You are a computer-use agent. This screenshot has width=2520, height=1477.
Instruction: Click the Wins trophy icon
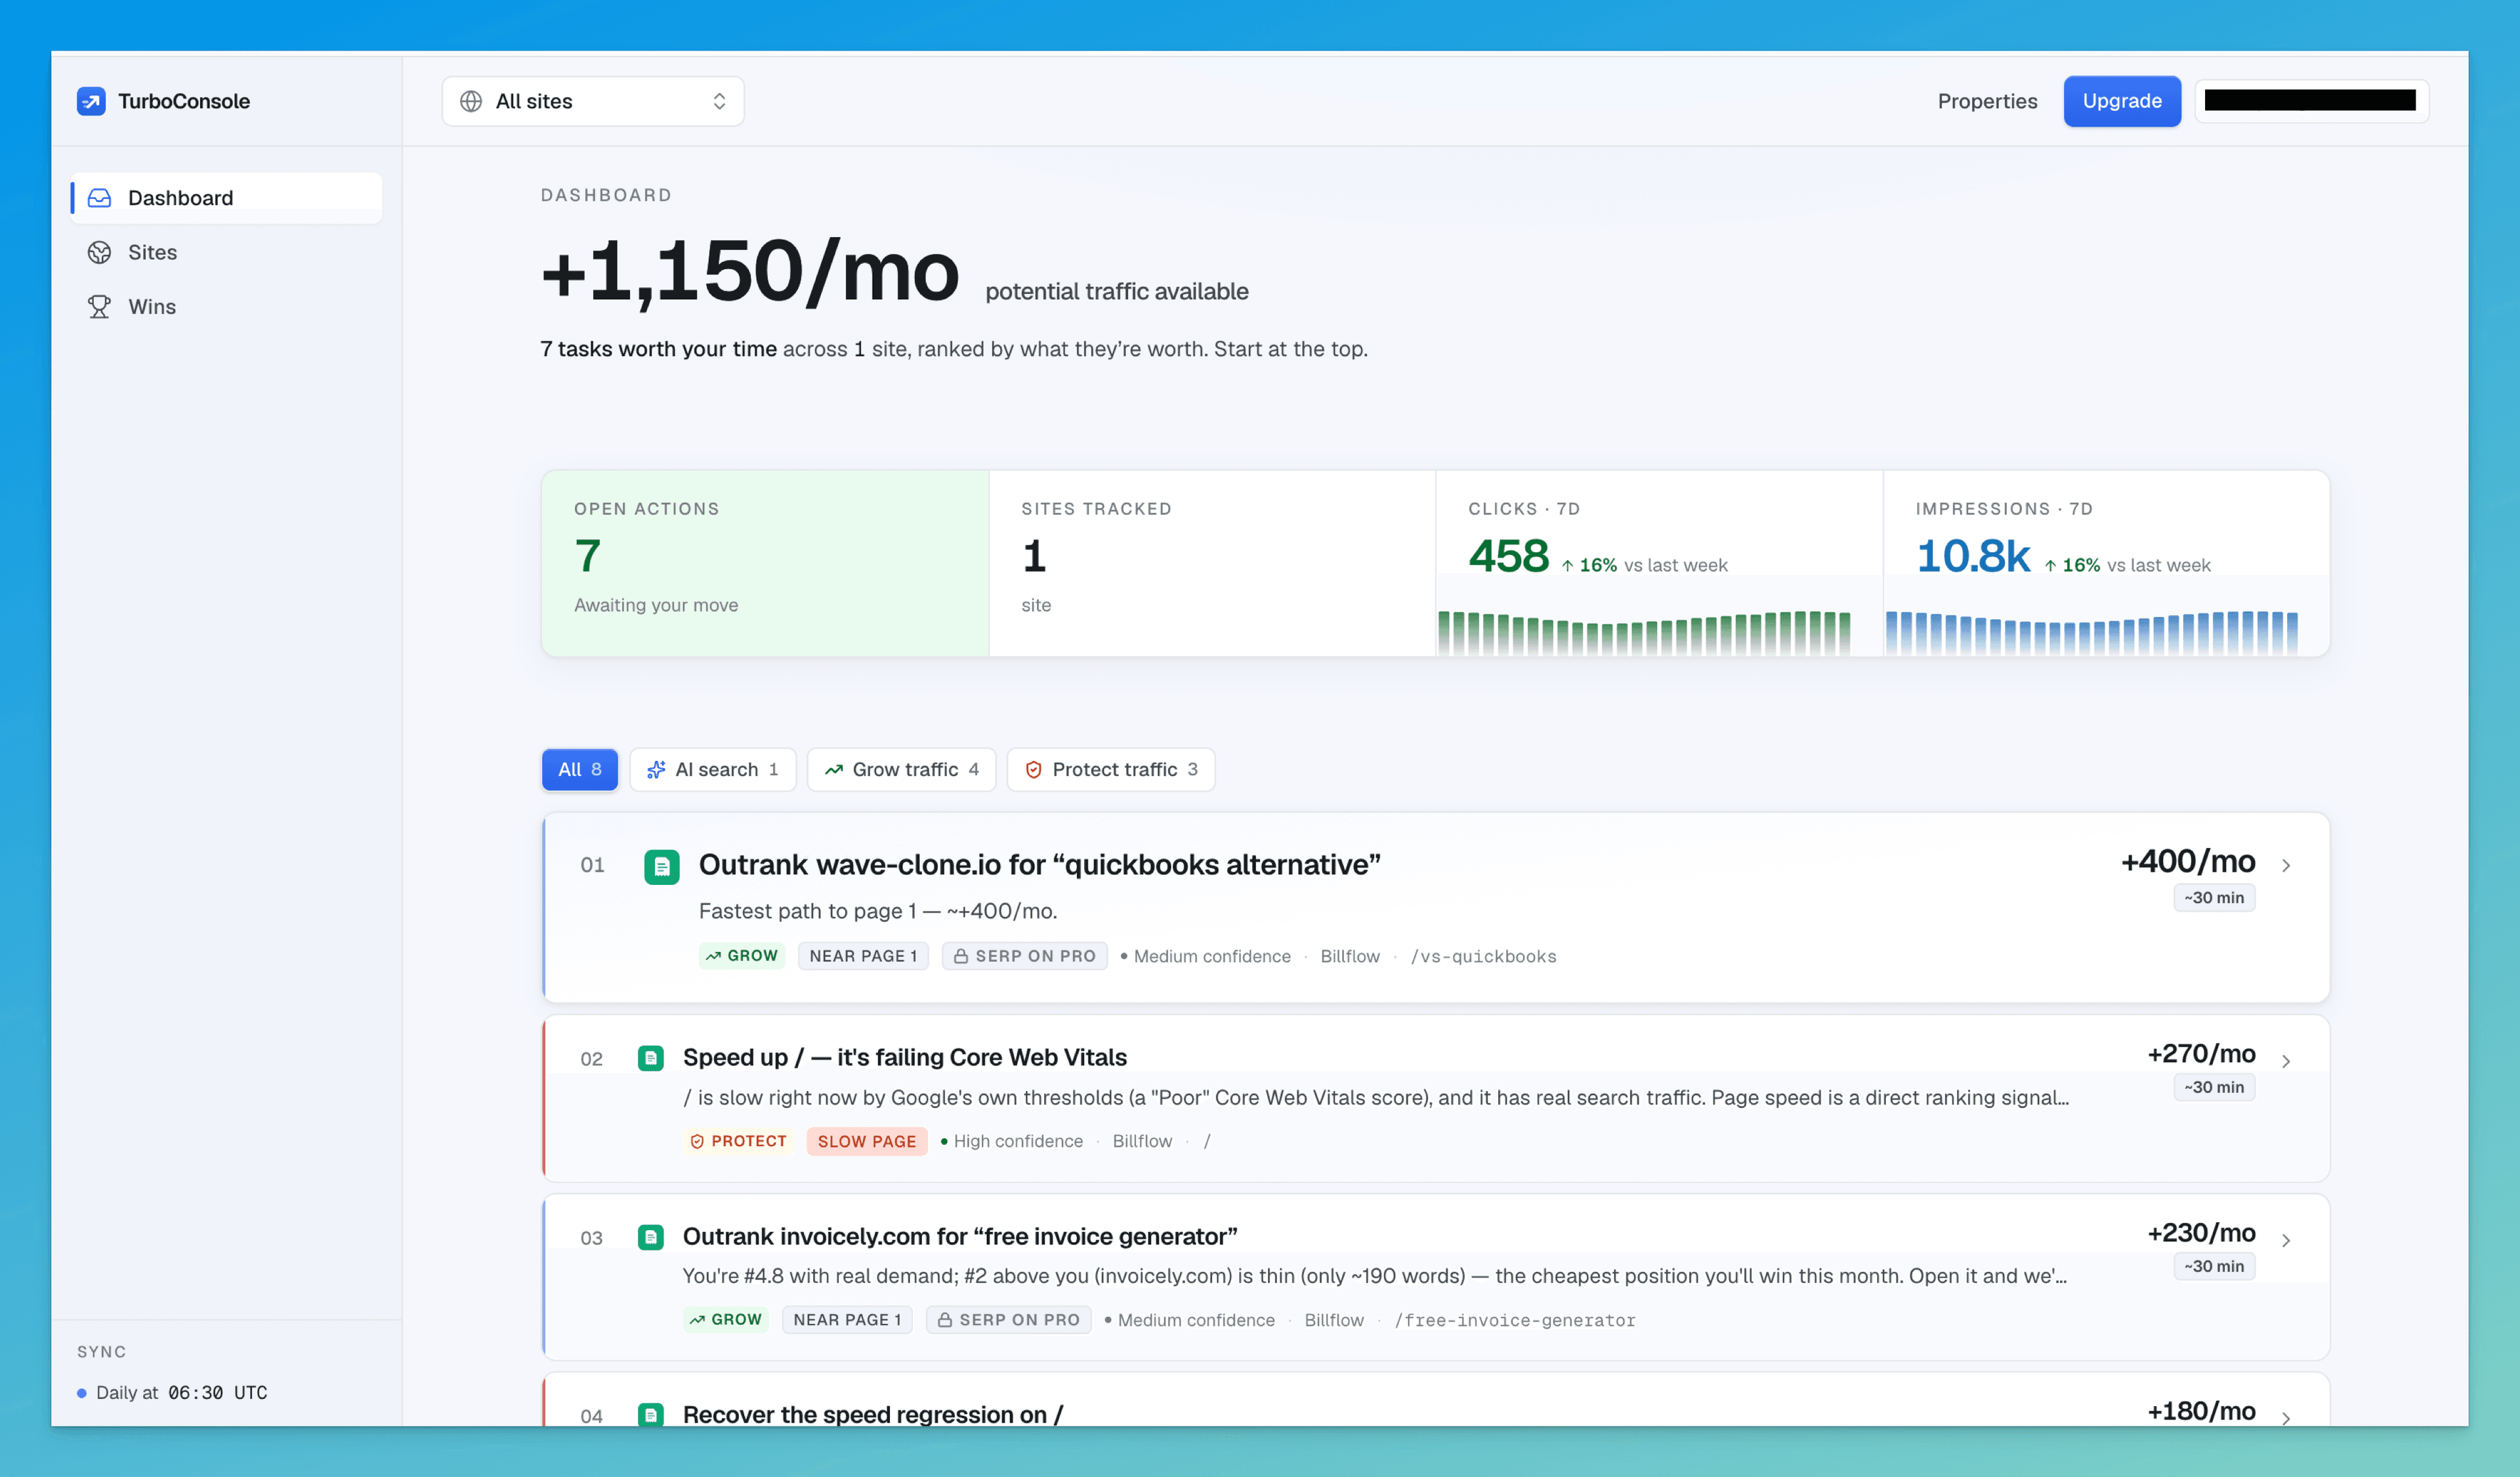pos(99,306)
